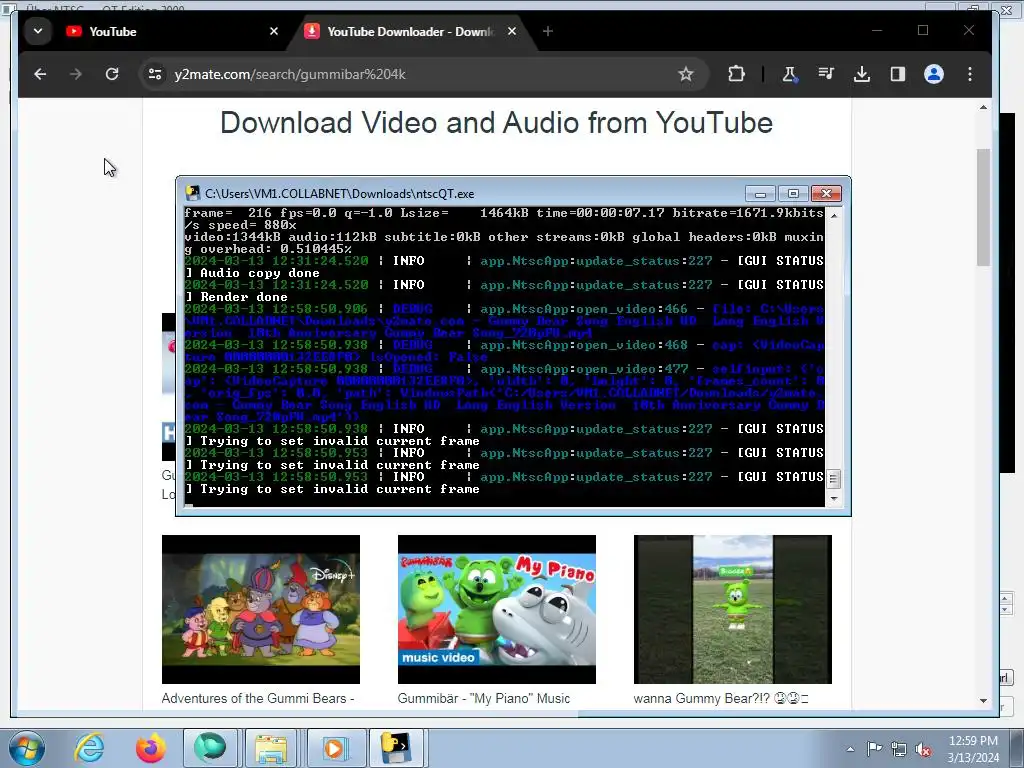Open the Adventures of the Gummi Bears thumbnail

[261, 609]
